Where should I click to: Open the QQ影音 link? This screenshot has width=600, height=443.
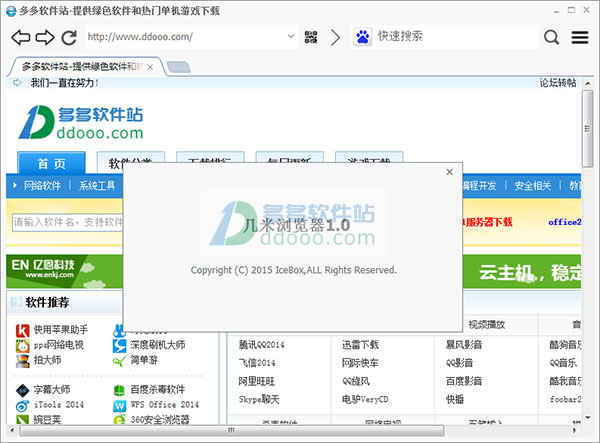point(459,363)
